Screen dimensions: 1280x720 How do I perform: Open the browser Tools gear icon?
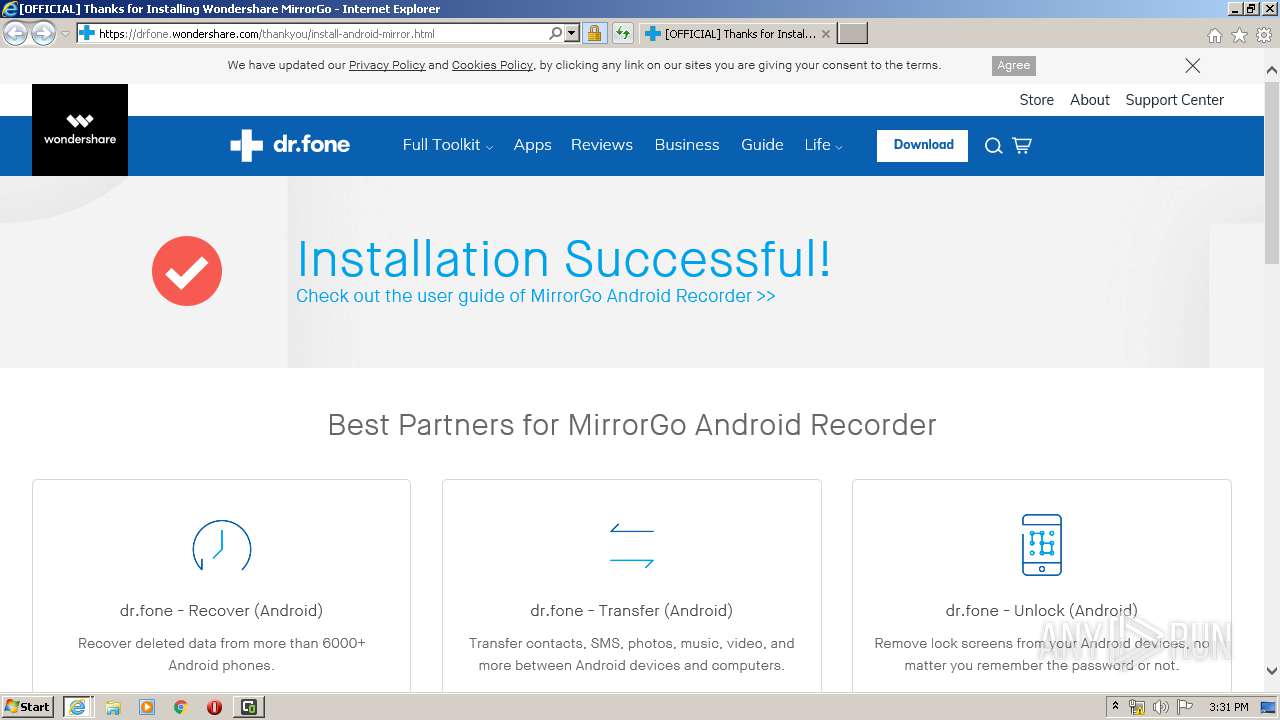click(1264, 35)
